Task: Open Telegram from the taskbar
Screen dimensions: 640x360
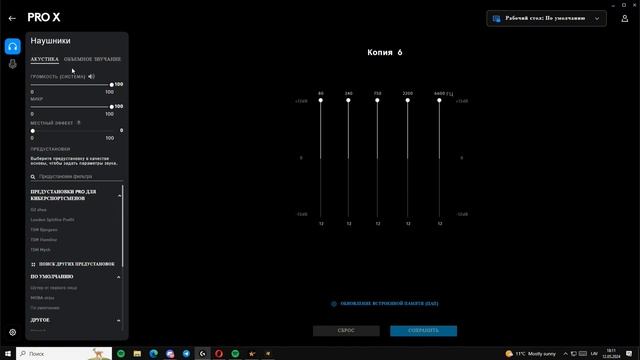Action: click(186, 353)
